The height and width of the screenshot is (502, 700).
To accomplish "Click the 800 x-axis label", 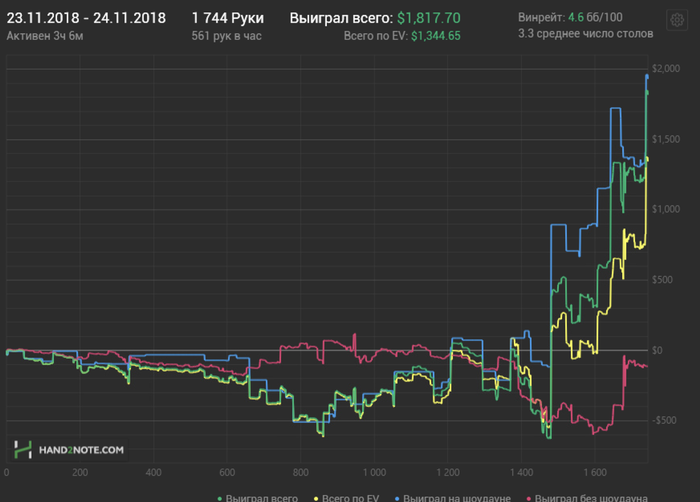I will [x=300, y=473].
